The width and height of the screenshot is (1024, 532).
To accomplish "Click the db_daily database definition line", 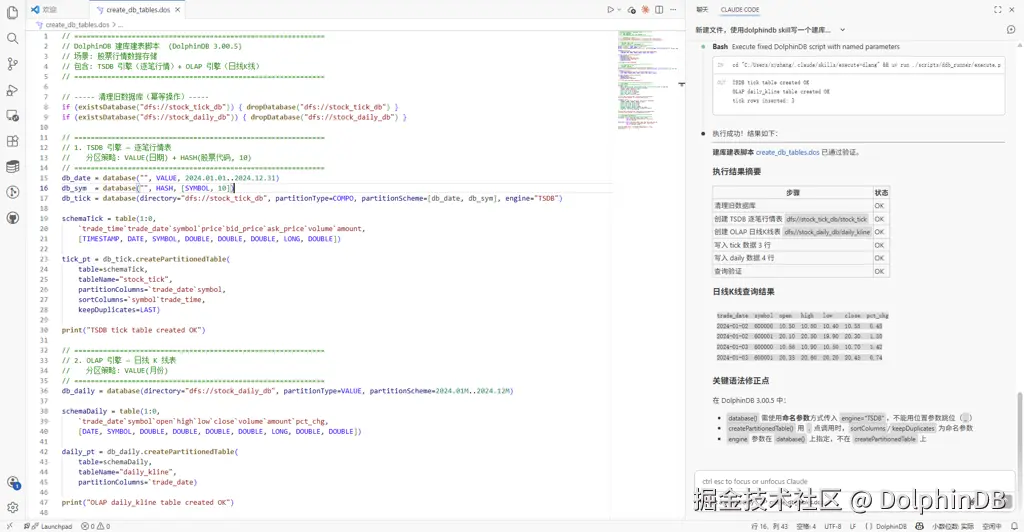I will [x=287, y=391].
